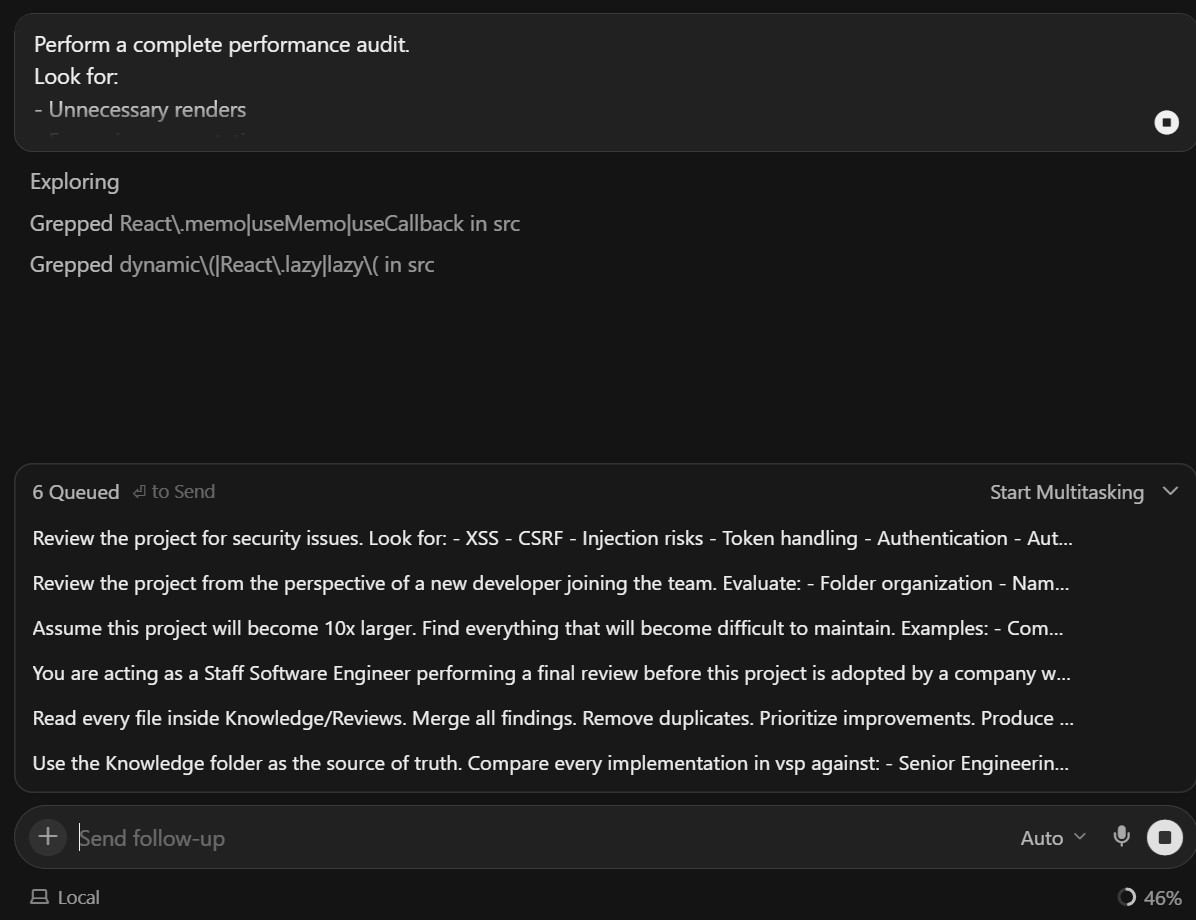Focus the Send follow-up input field
The width and height of the screenshot is (1196, 920).
click(542, 838)
